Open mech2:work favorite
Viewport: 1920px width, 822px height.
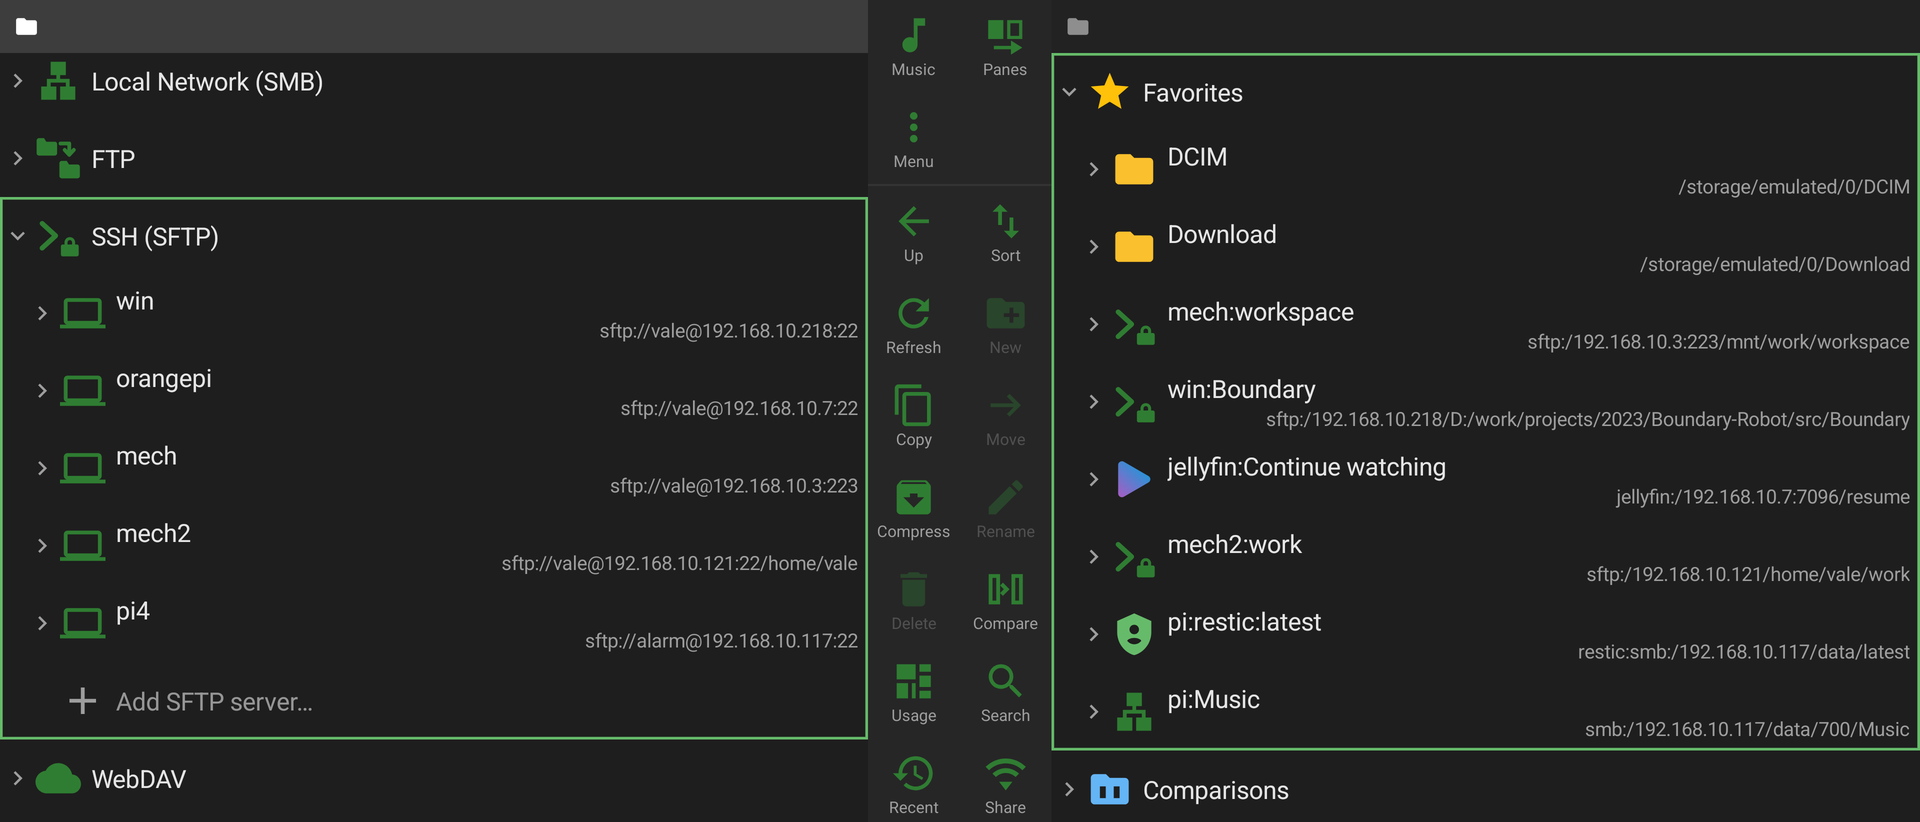pos(1486,557)
